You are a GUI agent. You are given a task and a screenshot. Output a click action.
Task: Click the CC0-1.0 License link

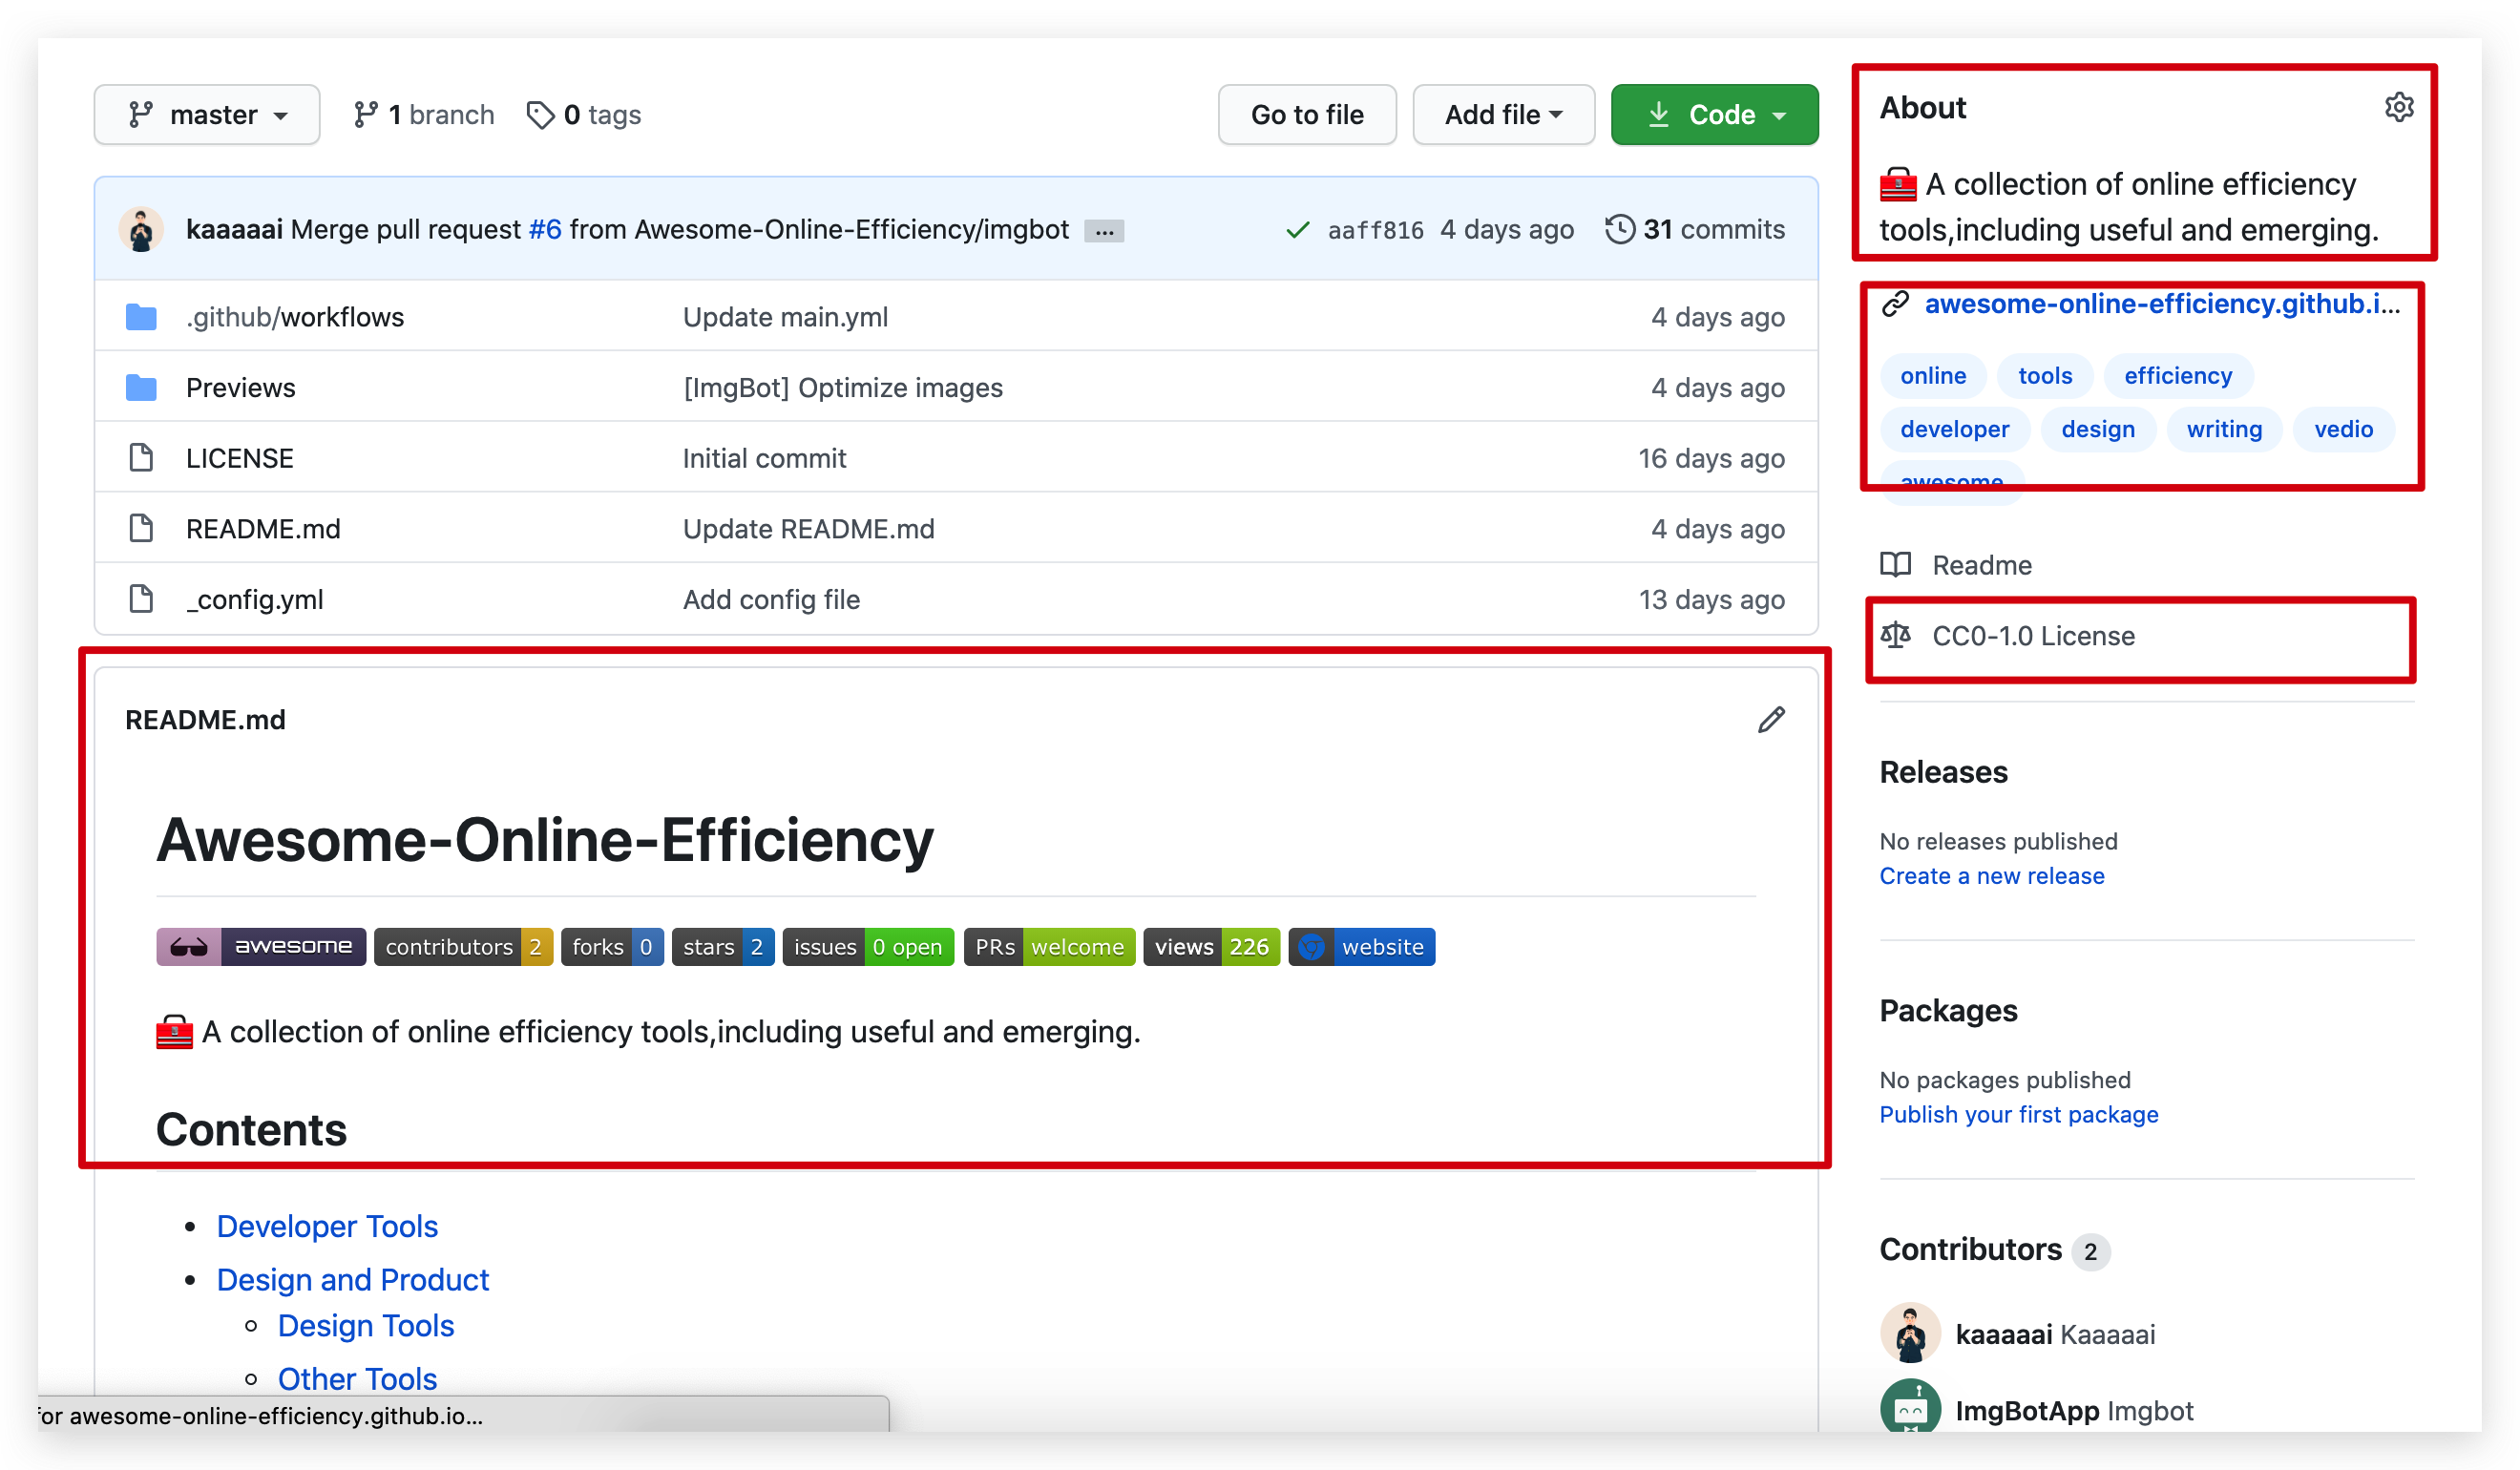point(2032,636)
